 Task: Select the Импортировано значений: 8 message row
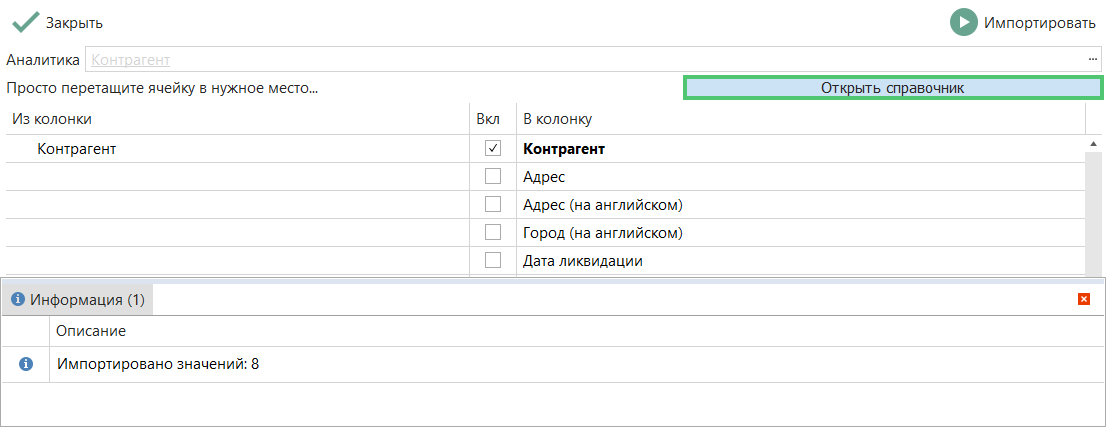point(158,364)
